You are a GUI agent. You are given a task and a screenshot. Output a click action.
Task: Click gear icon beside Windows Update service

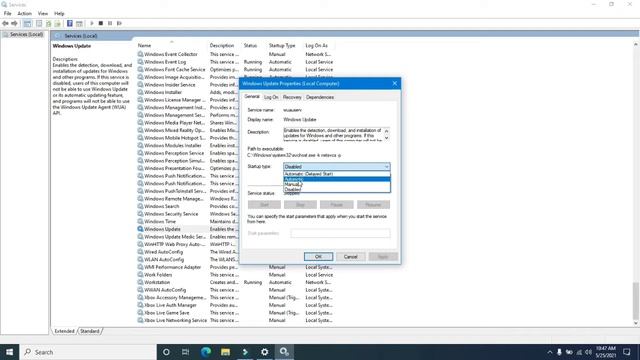pyautogui.click(x=140, y=229)
